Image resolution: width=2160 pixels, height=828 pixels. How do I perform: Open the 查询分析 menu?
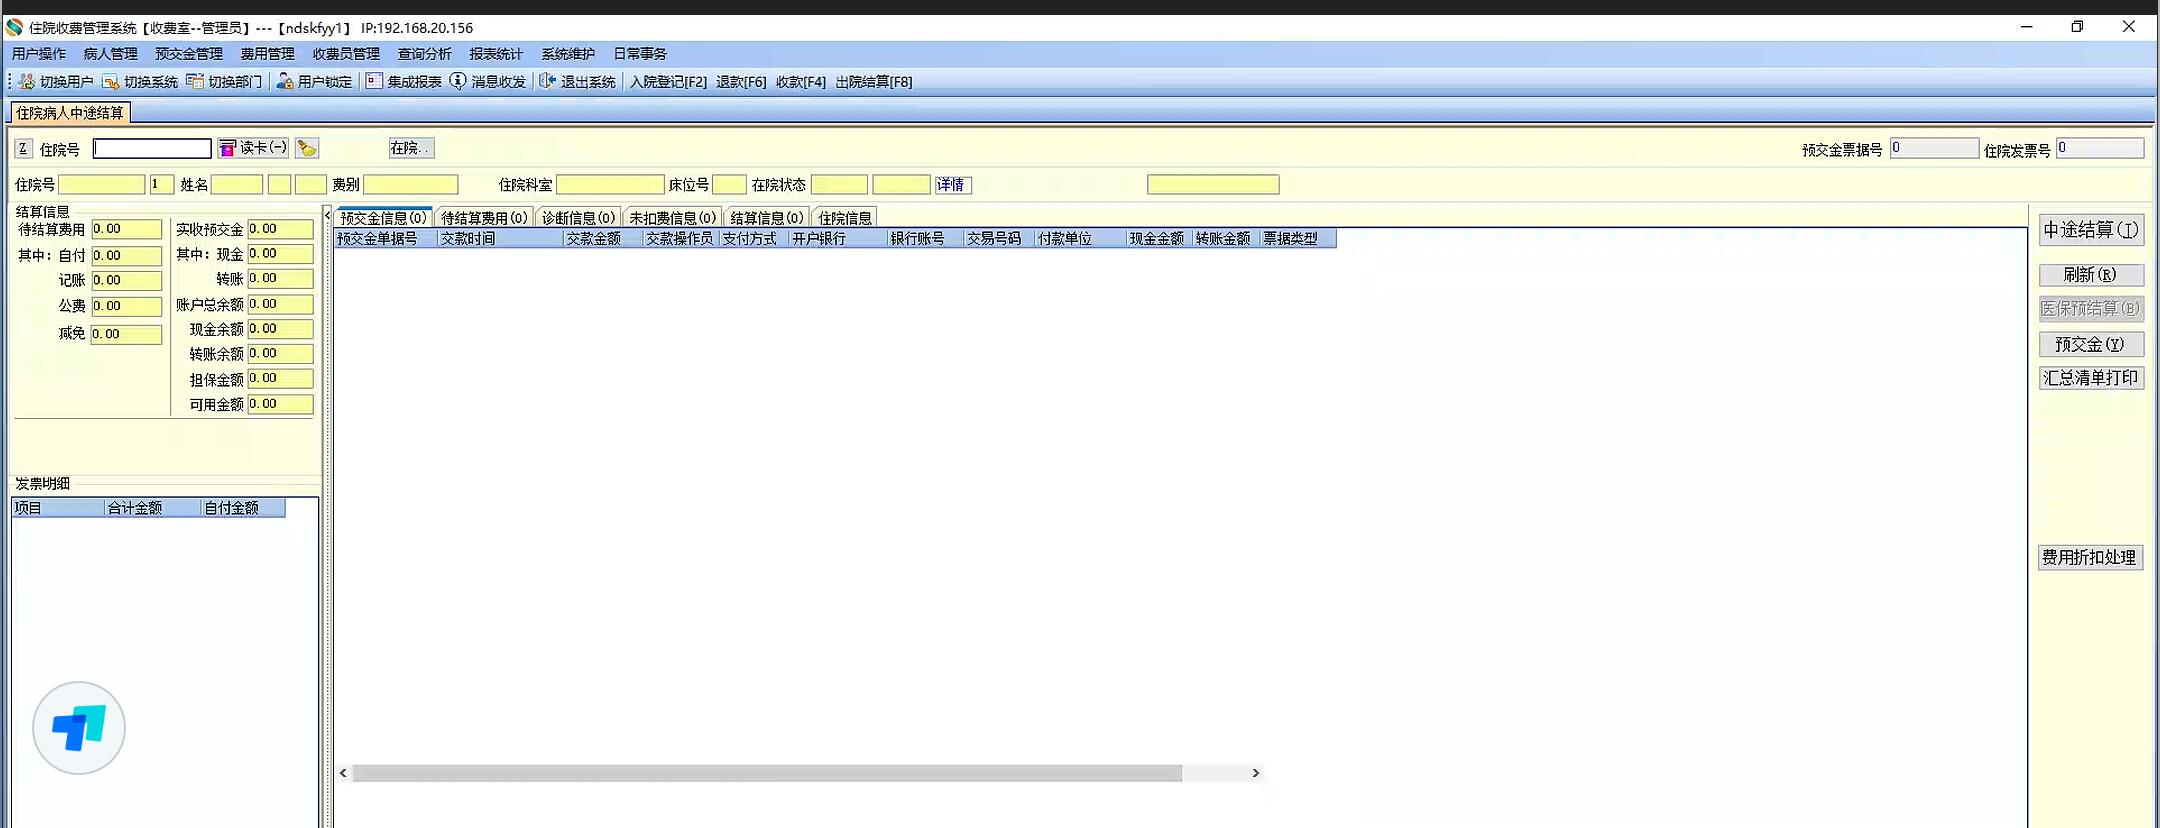425,54
